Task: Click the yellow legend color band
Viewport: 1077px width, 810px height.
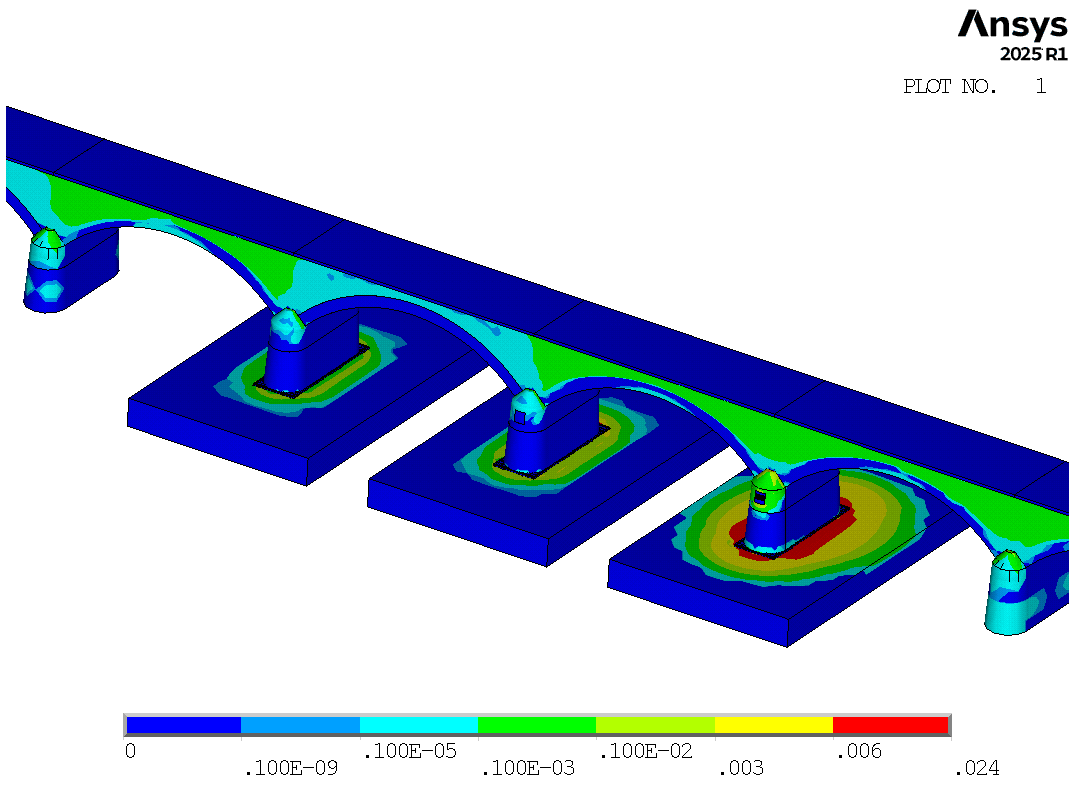Action: [774, 725]
